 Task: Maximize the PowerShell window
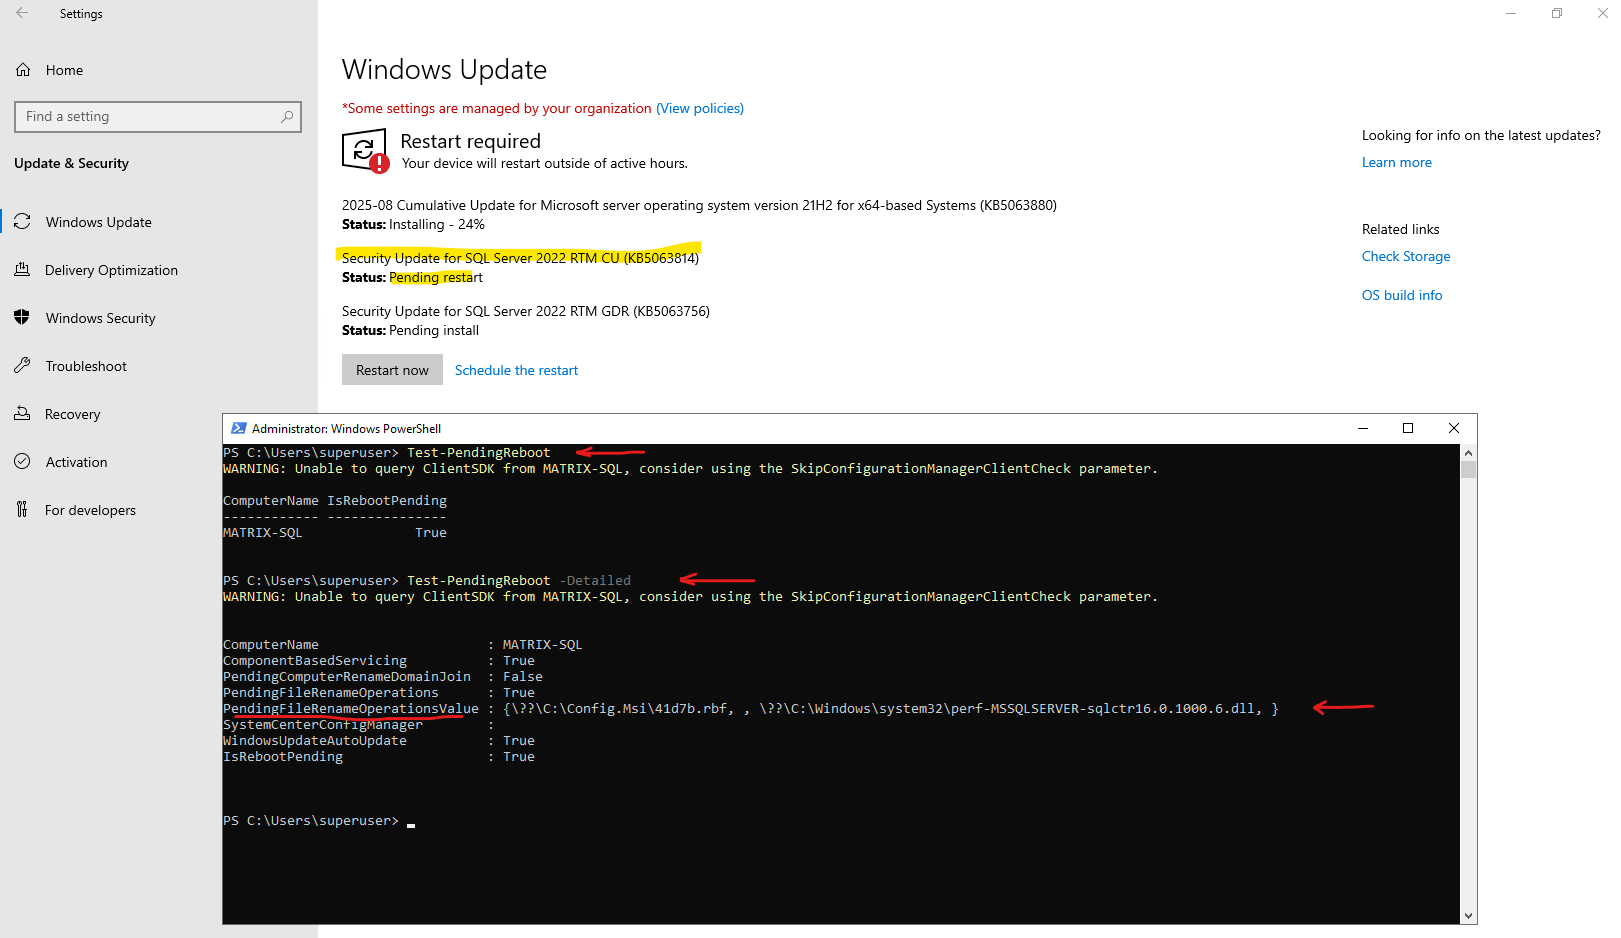(x=1408, y=428)
